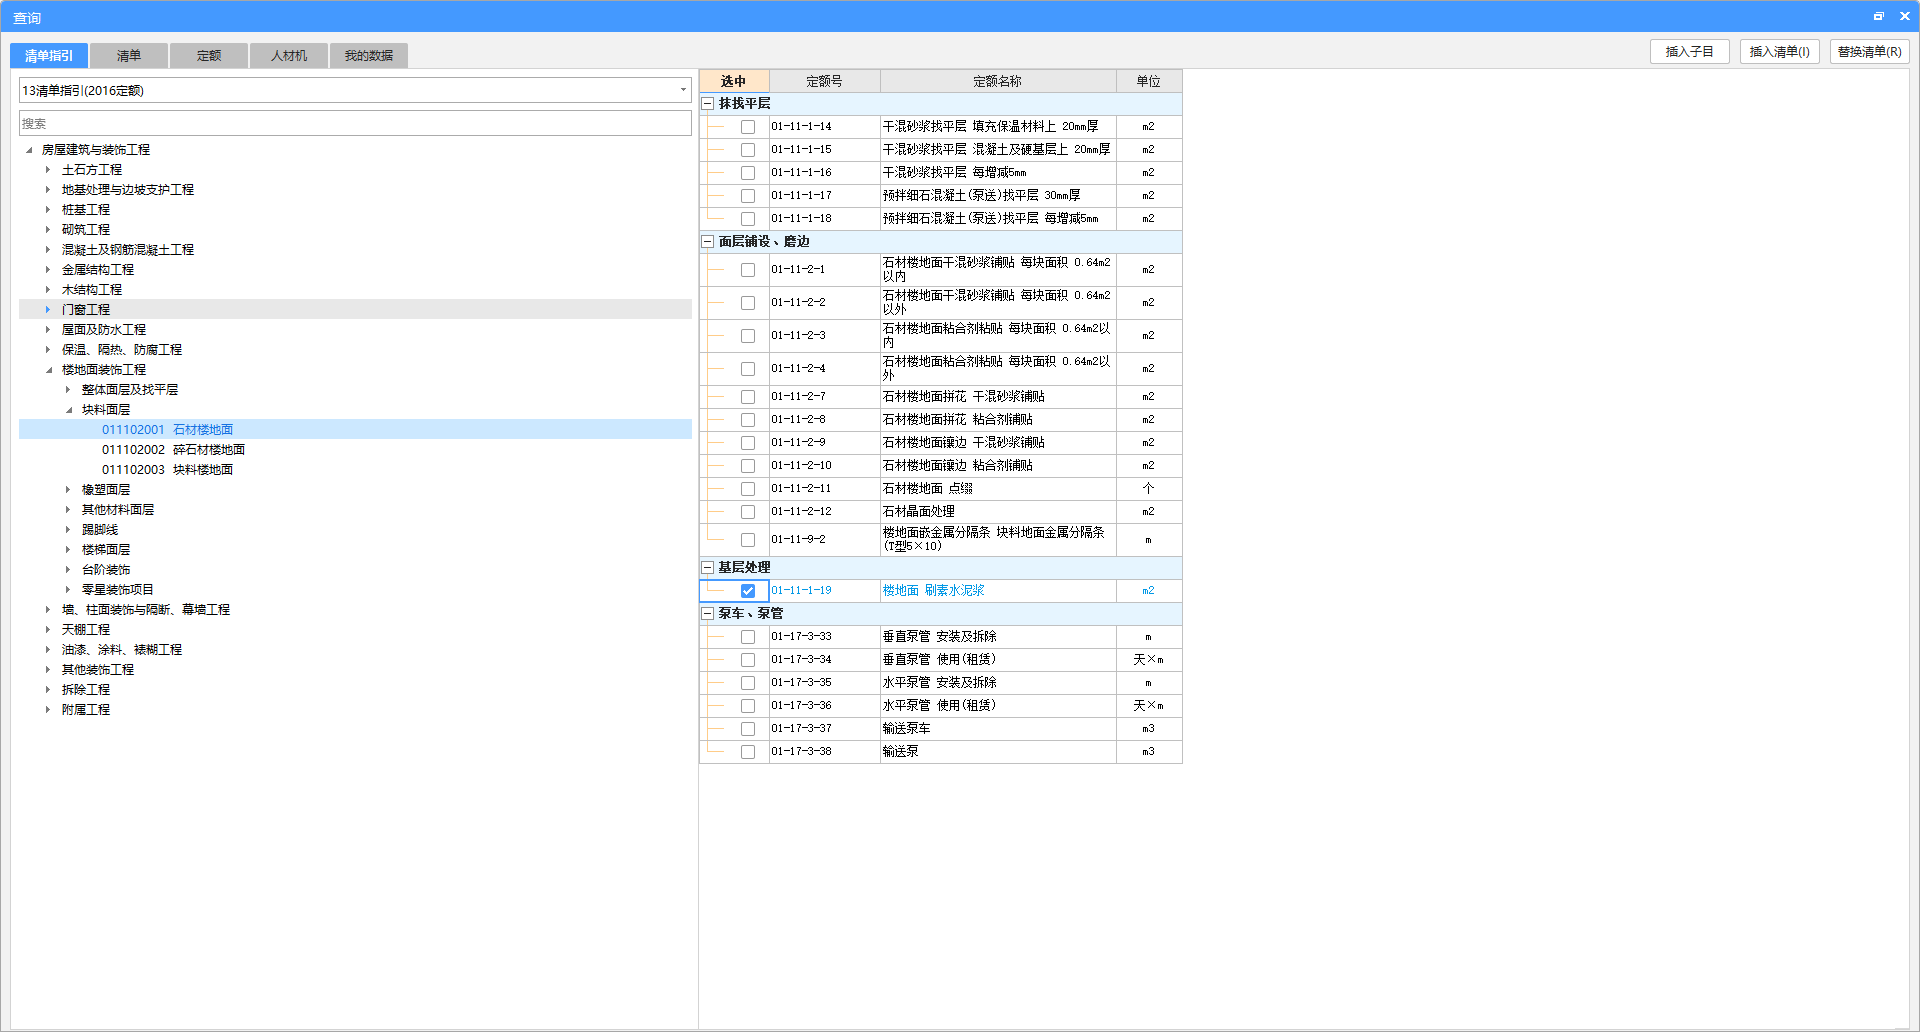
Task: Click the 定额名称 column header
Action: tap(998, 81)
